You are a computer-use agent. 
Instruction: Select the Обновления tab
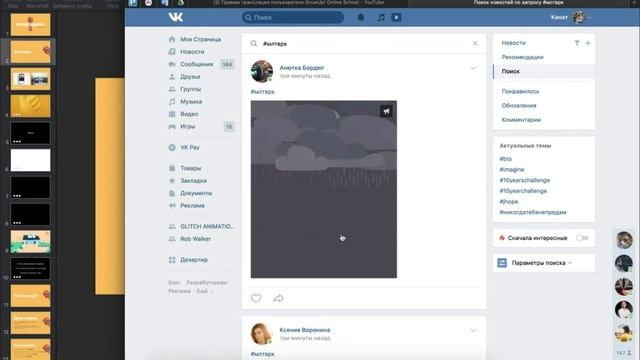pyautogui.click(x=519, y=105)
